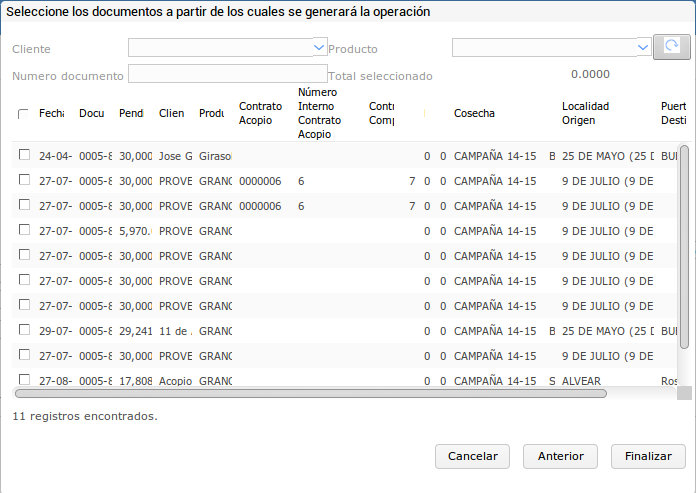Go back with the Anterior button
The height and width of the screenshot is (493, 696).
560,456
